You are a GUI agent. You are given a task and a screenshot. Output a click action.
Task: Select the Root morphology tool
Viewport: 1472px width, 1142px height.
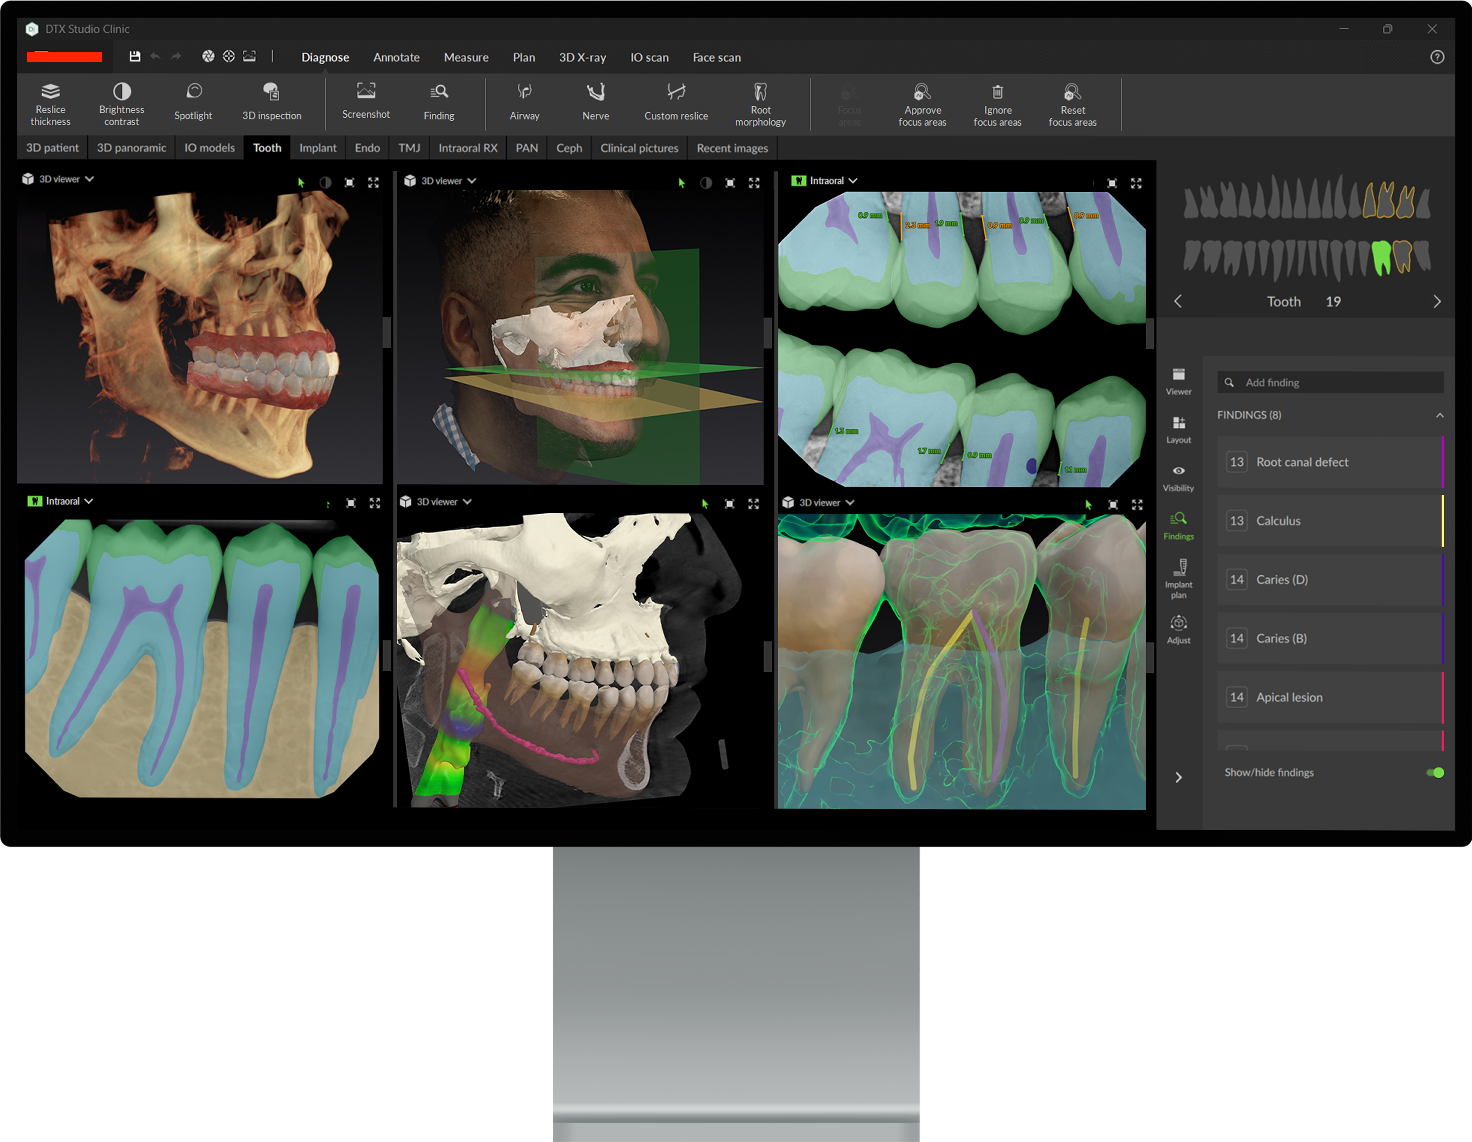pyautogui.click(x=760, y=103)
